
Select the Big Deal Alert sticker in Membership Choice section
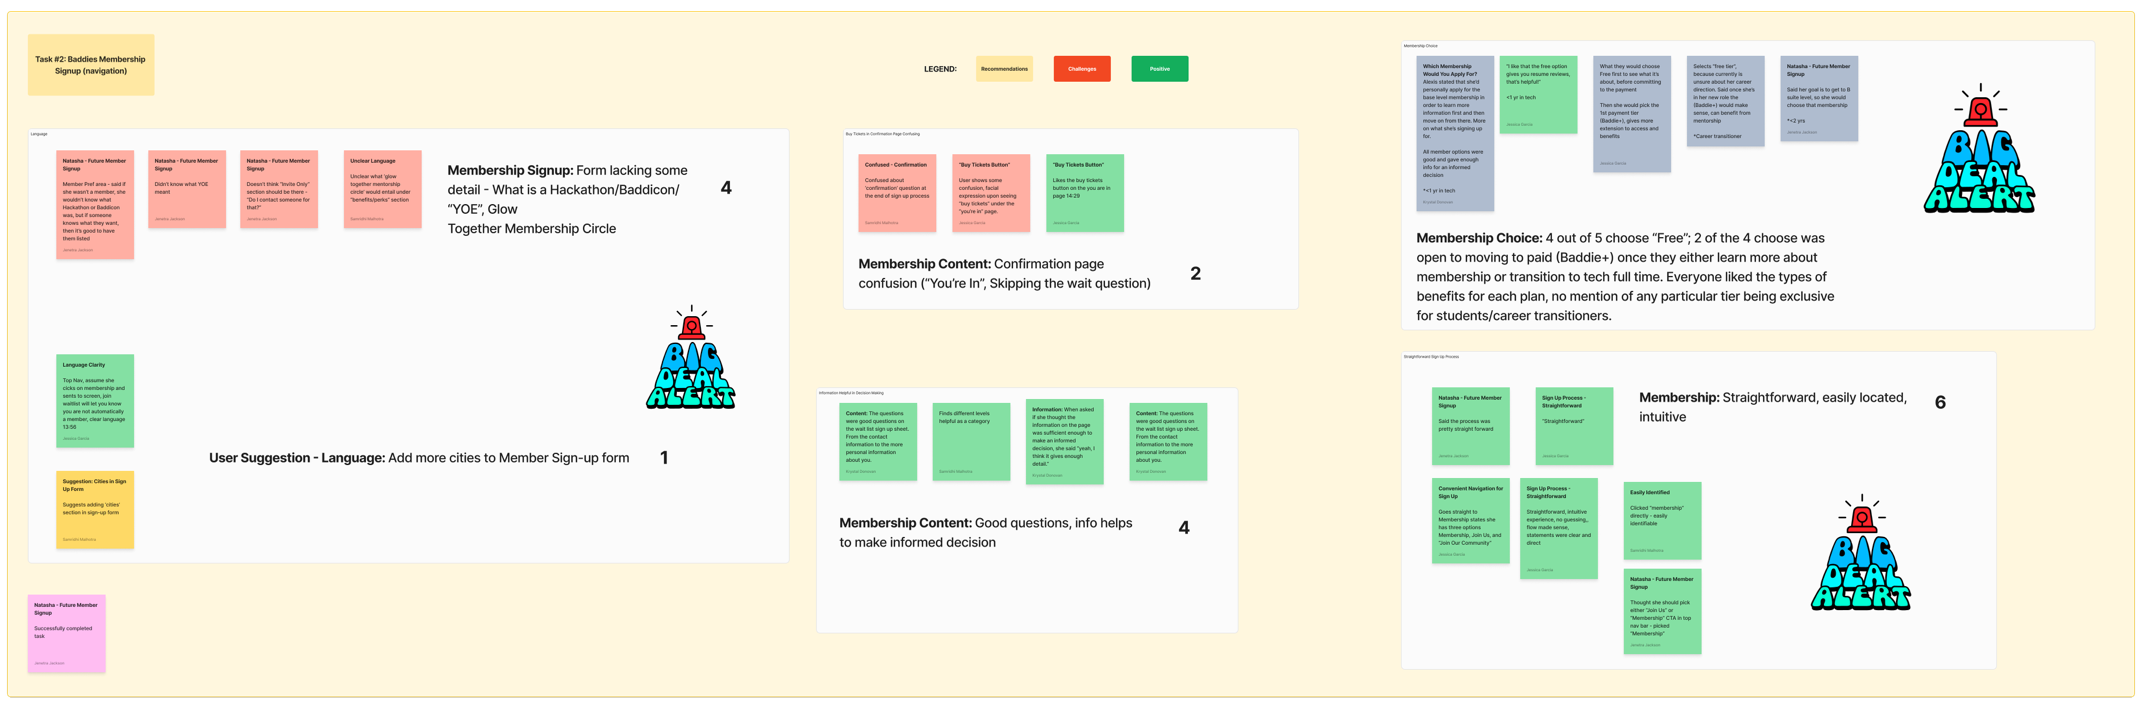pos(1978,149)
